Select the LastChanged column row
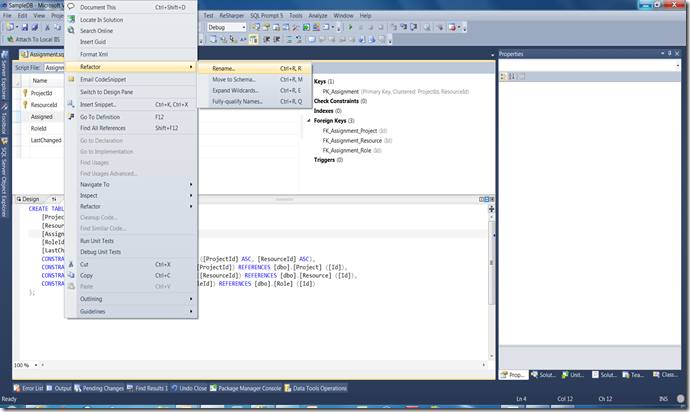 point(46,140)
